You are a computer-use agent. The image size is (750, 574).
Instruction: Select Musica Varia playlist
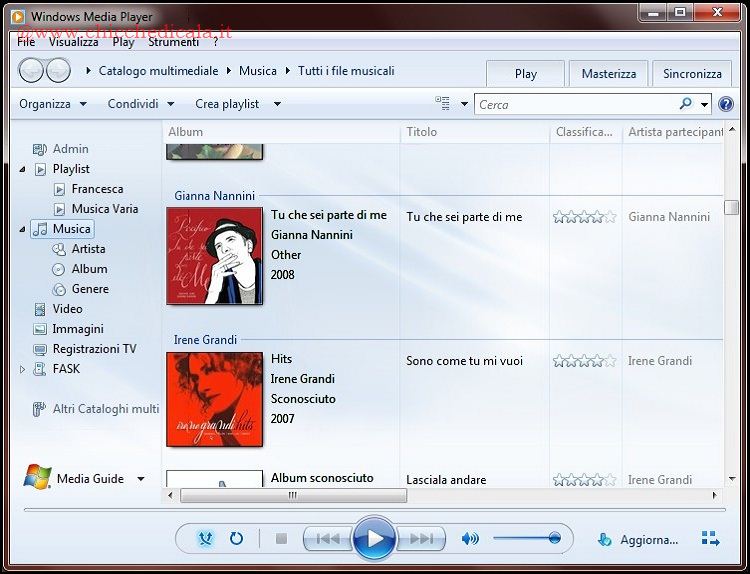104,209
